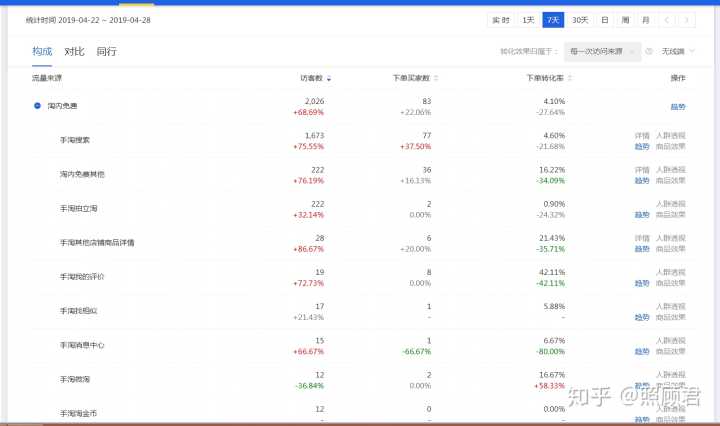Image resolution: width=720 pixels, height=426 pixels.
Task: Open 详情 for 淘内免费其他 row
Action: pos(642,170)
